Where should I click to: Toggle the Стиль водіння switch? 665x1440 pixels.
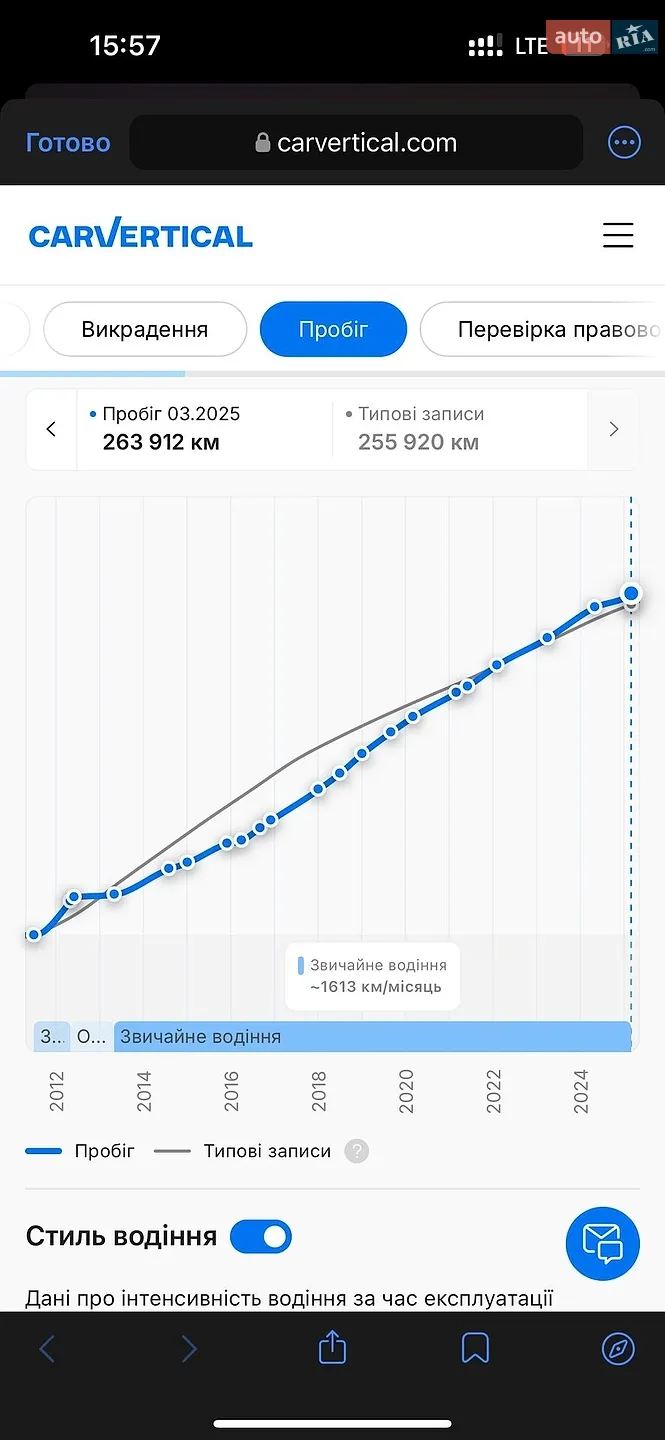[261, 1237]
